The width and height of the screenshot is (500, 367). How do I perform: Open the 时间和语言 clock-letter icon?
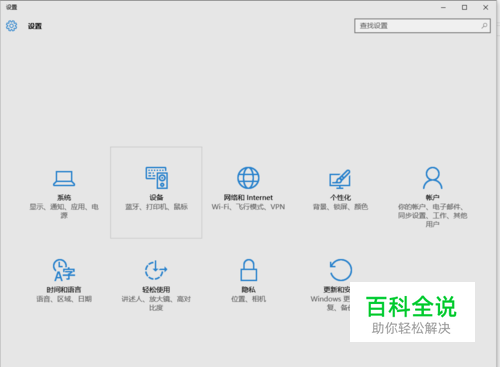[64, 270]
